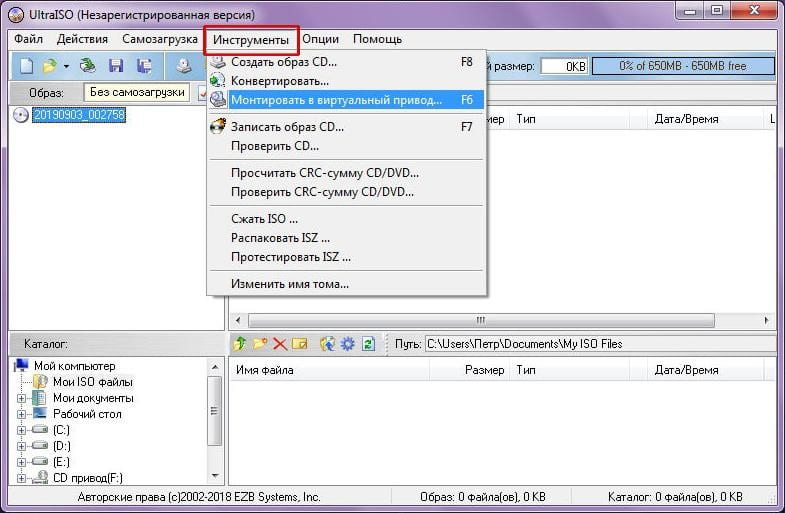
Task: Expand the (D:) drive node
Action: pyautogui.click(x=22, y=446)
